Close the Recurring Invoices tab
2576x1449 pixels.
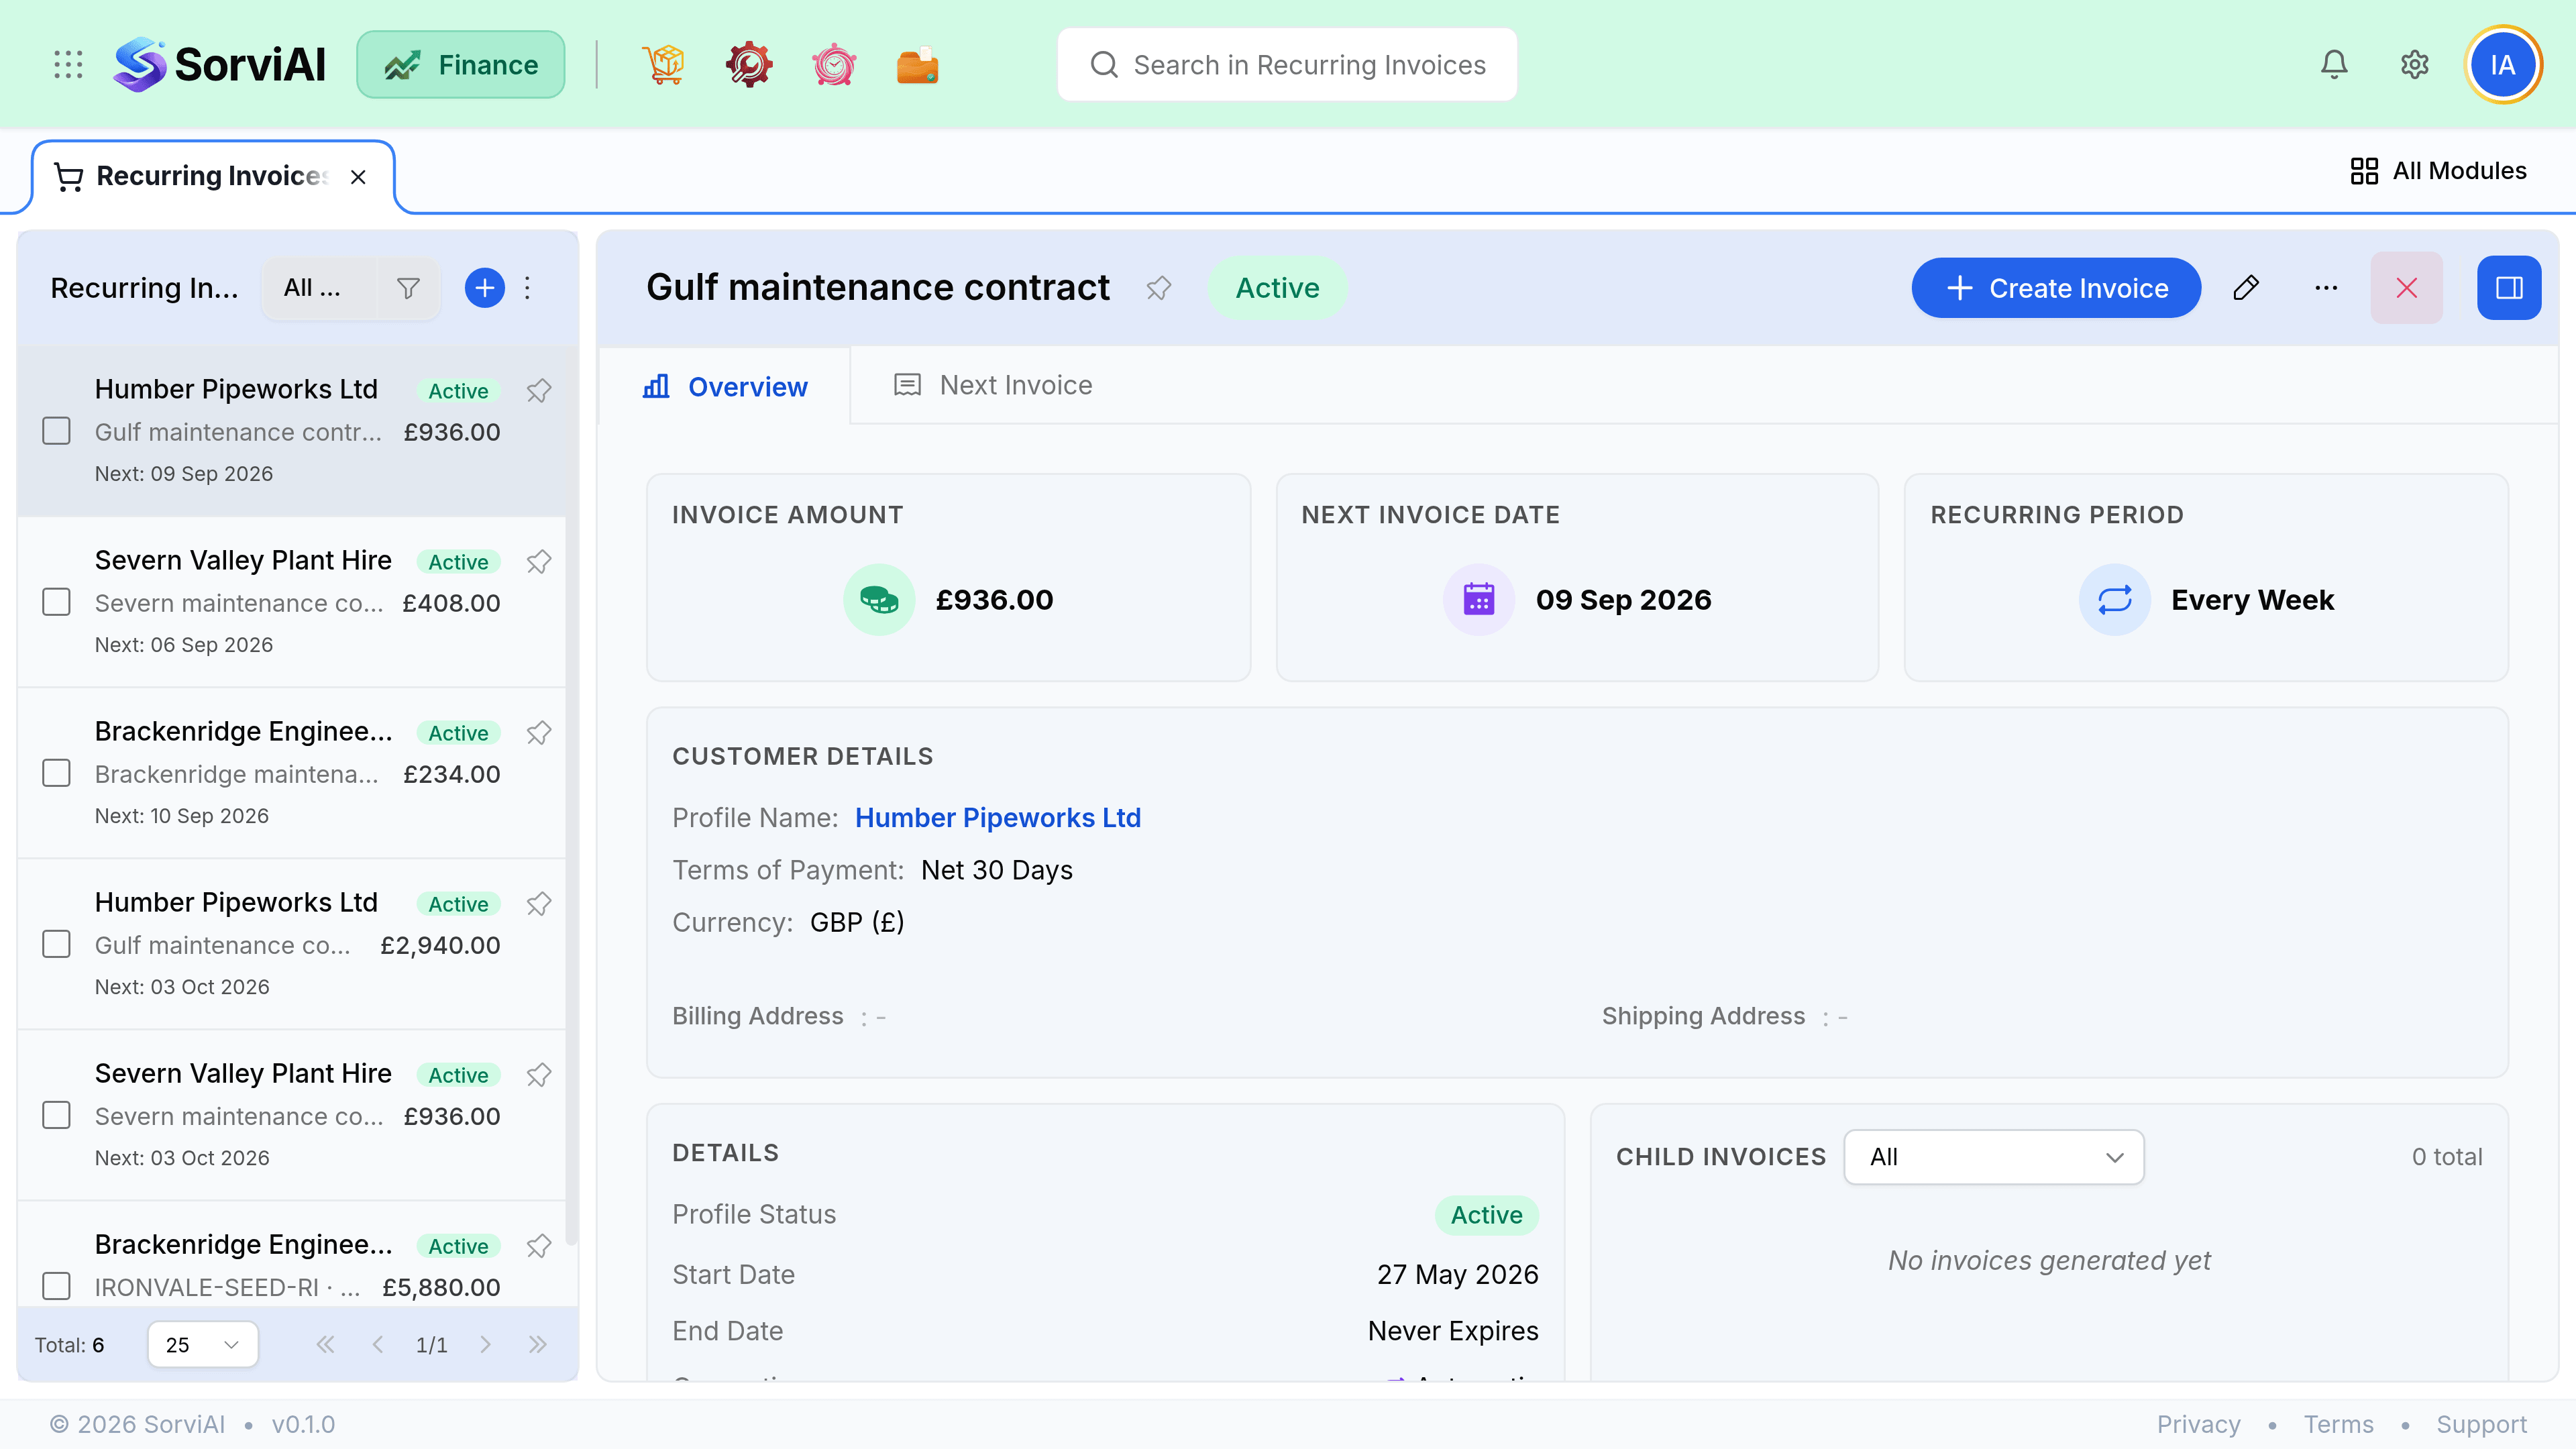(x=358, y=177)
